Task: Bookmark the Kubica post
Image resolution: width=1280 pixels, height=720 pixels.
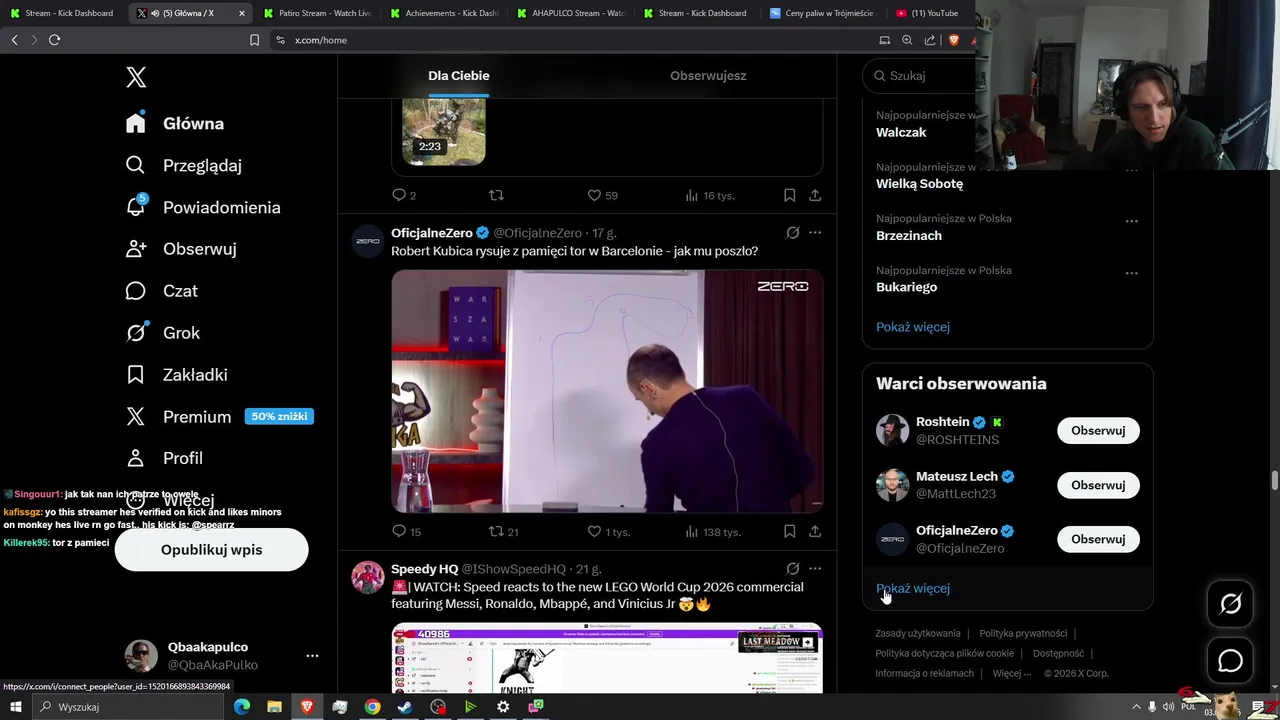Action: coord(790,531)
